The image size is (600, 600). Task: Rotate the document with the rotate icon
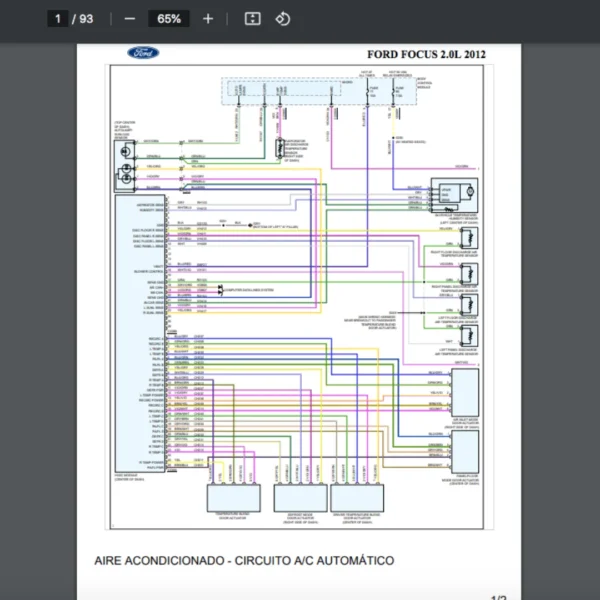282,19
